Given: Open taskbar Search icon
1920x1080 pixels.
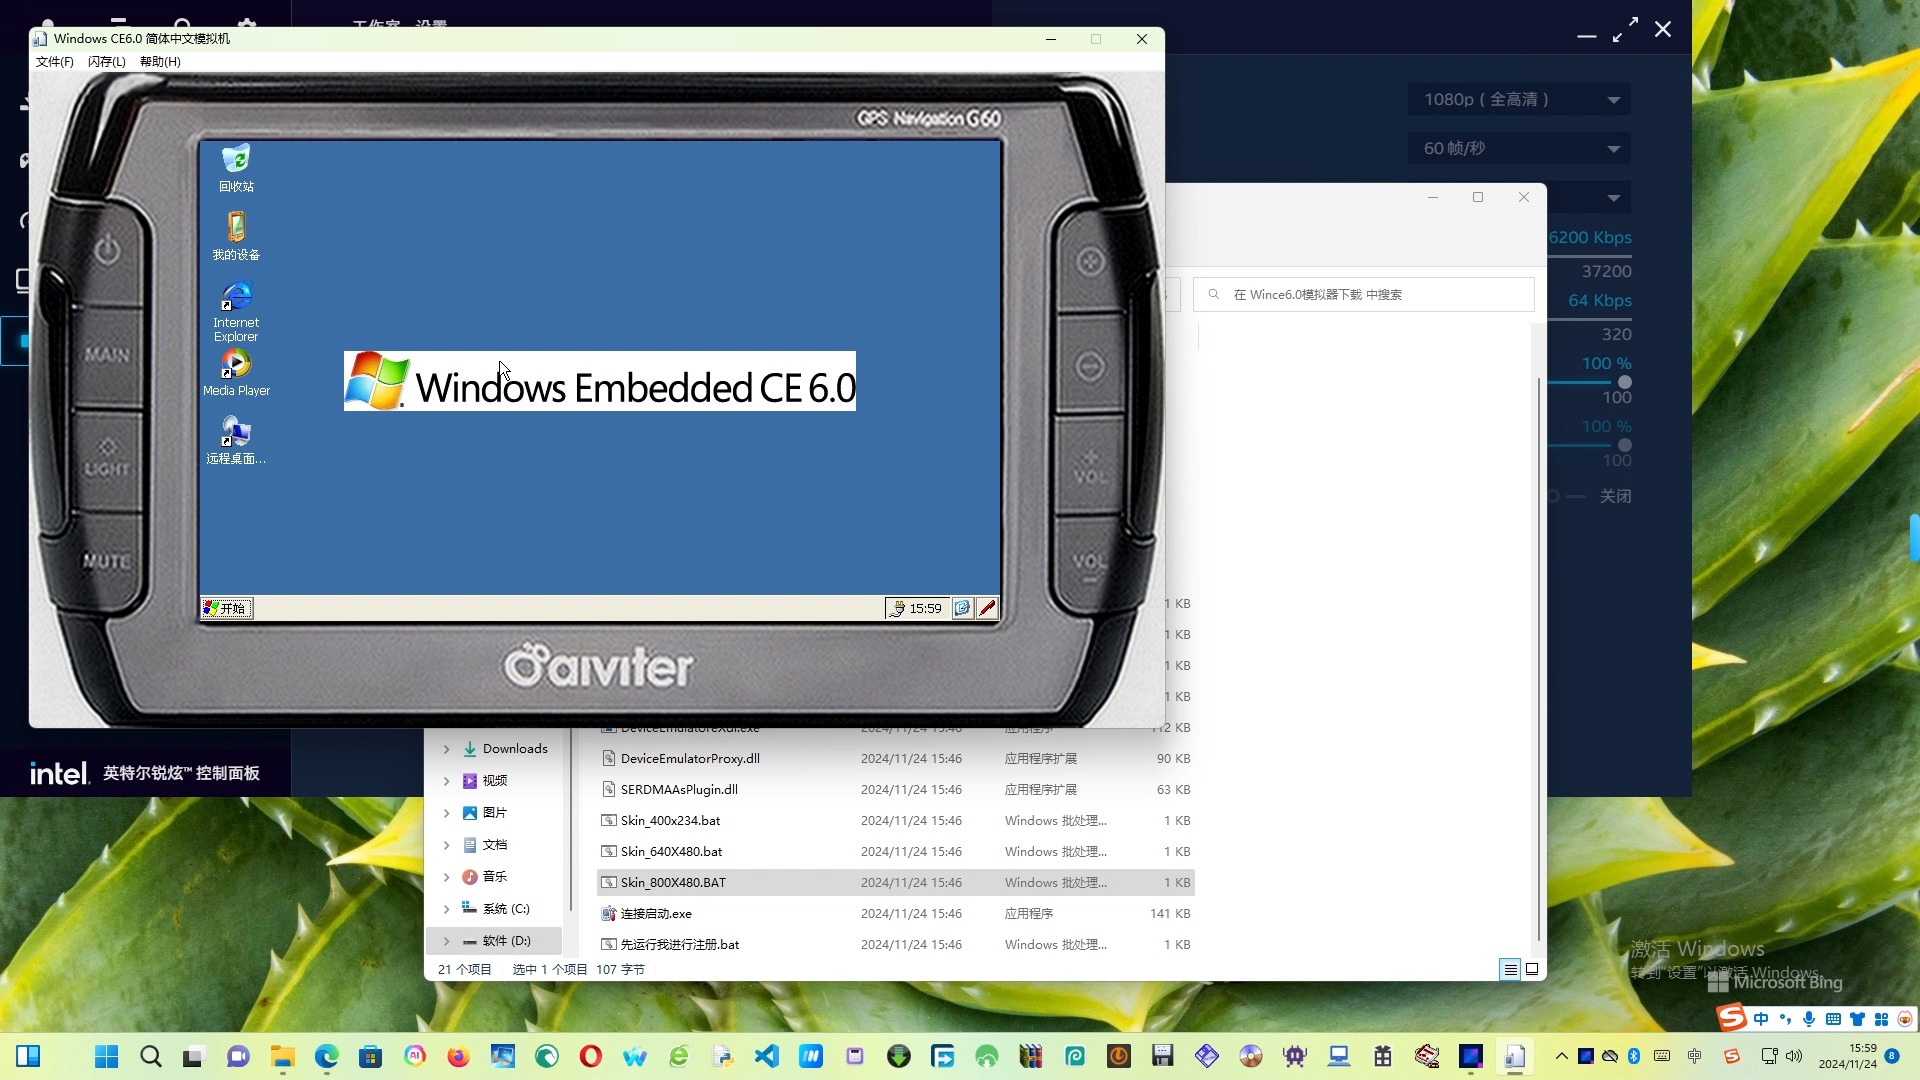Looking at the screenshot, I should click(x=150, y=1056).
